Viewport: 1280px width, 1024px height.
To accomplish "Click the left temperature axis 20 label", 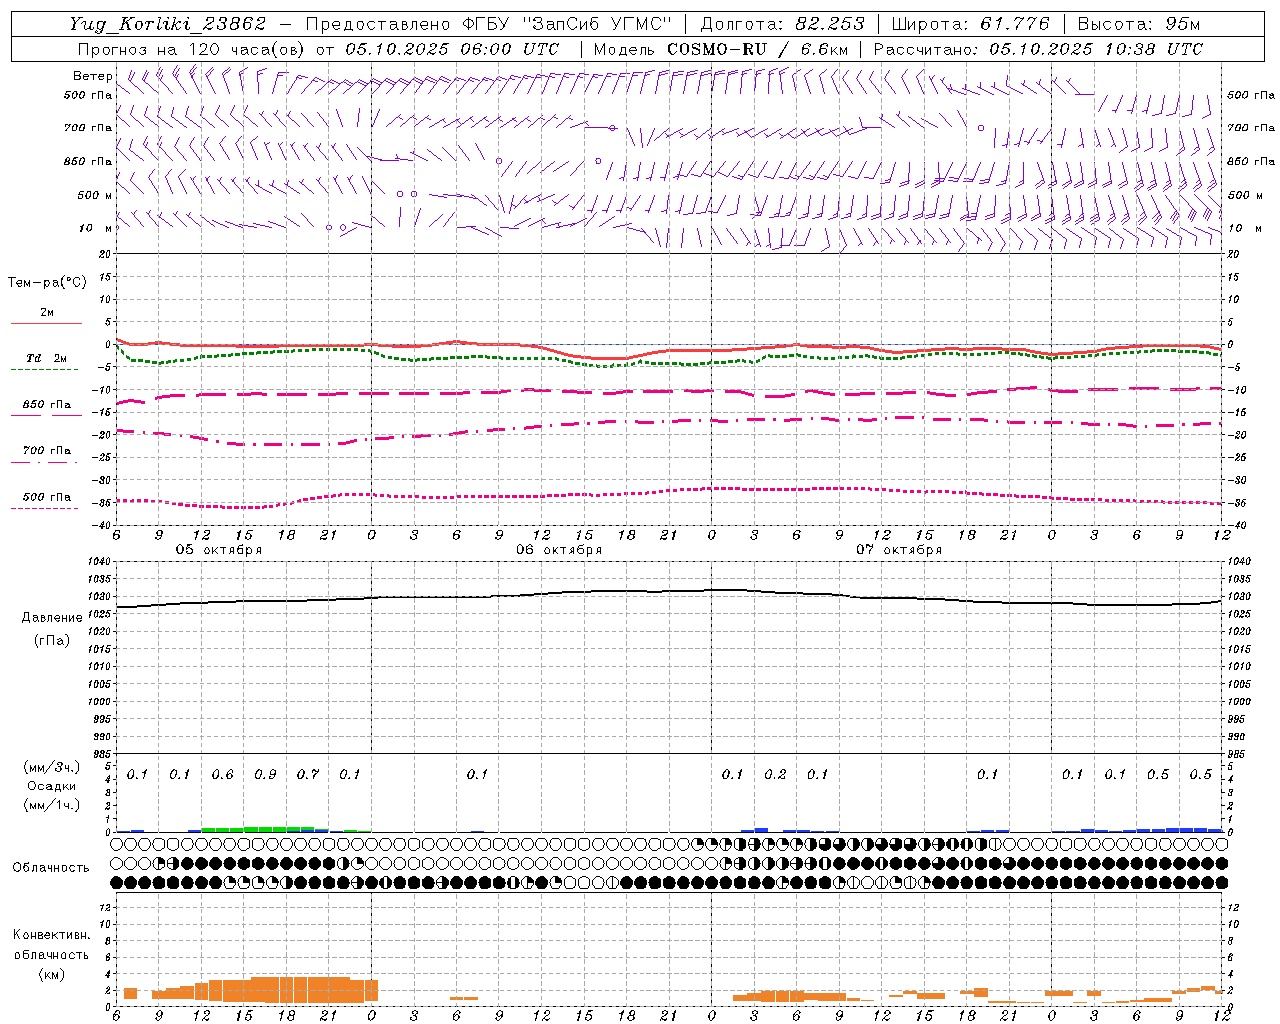I will coord(106,254).
